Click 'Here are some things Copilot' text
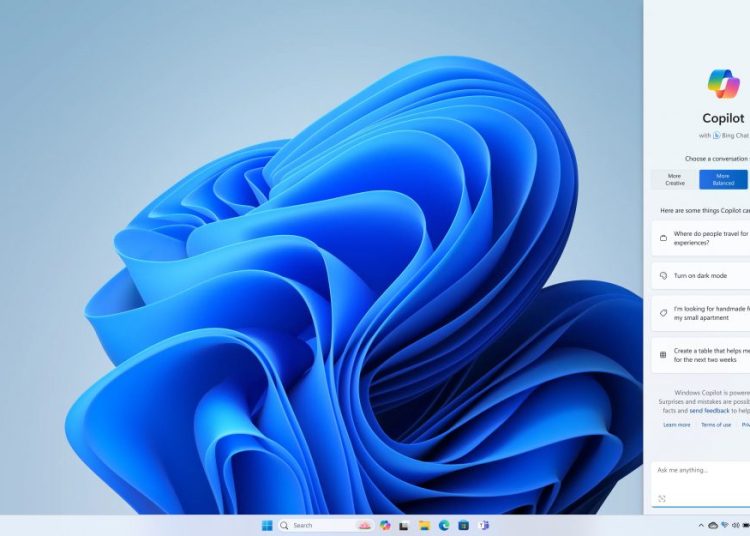Viewport: 750px width, 536px height. tap(705, 210)
